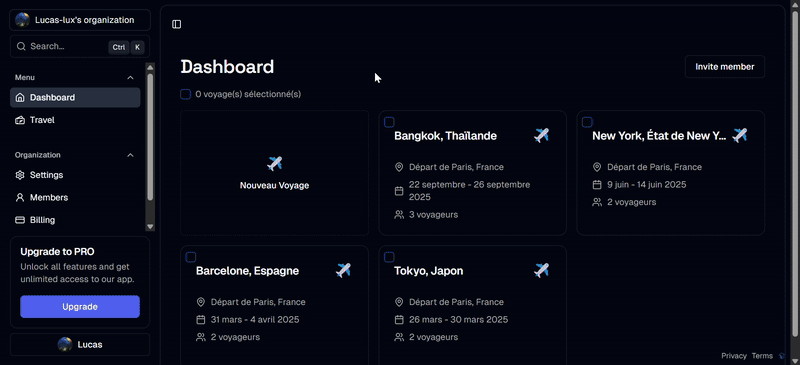Click '9 juin - 14 juin 2025' date
This screenshot has height=365, width=800.
[646, 184]
